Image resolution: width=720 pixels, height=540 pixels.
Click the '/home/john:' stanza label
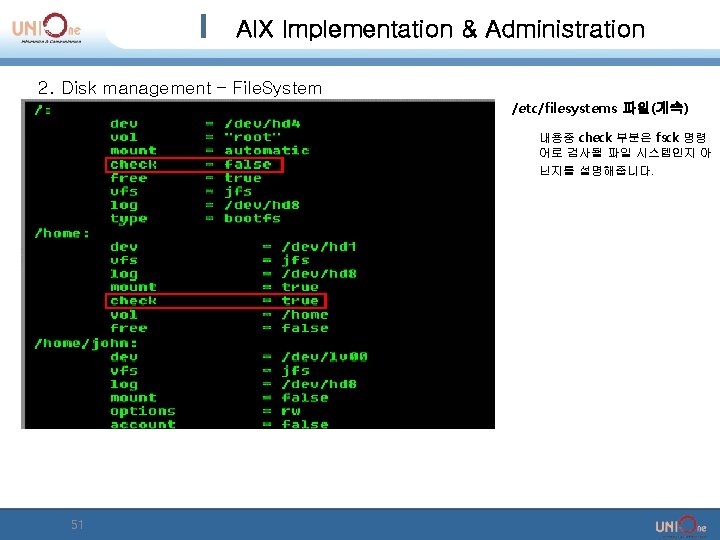coord(86,343)
